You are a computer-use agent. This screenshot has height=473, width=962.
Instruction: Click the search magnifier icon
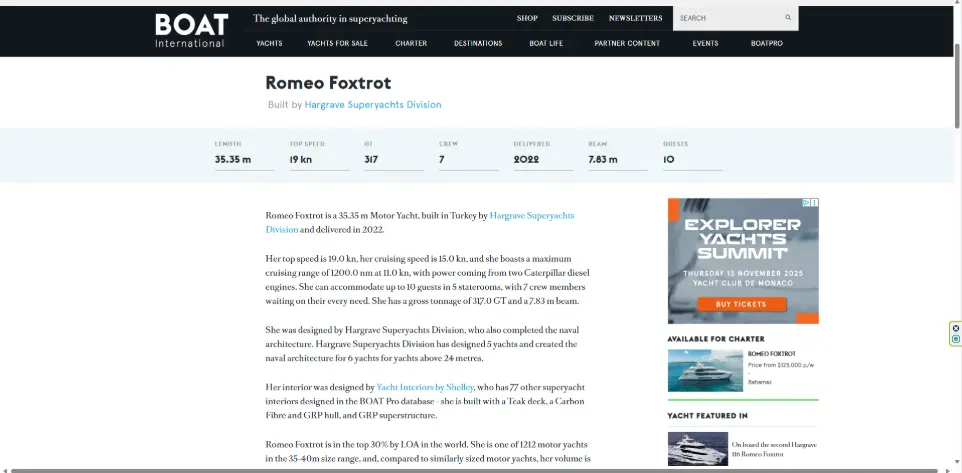click(788, 18)
